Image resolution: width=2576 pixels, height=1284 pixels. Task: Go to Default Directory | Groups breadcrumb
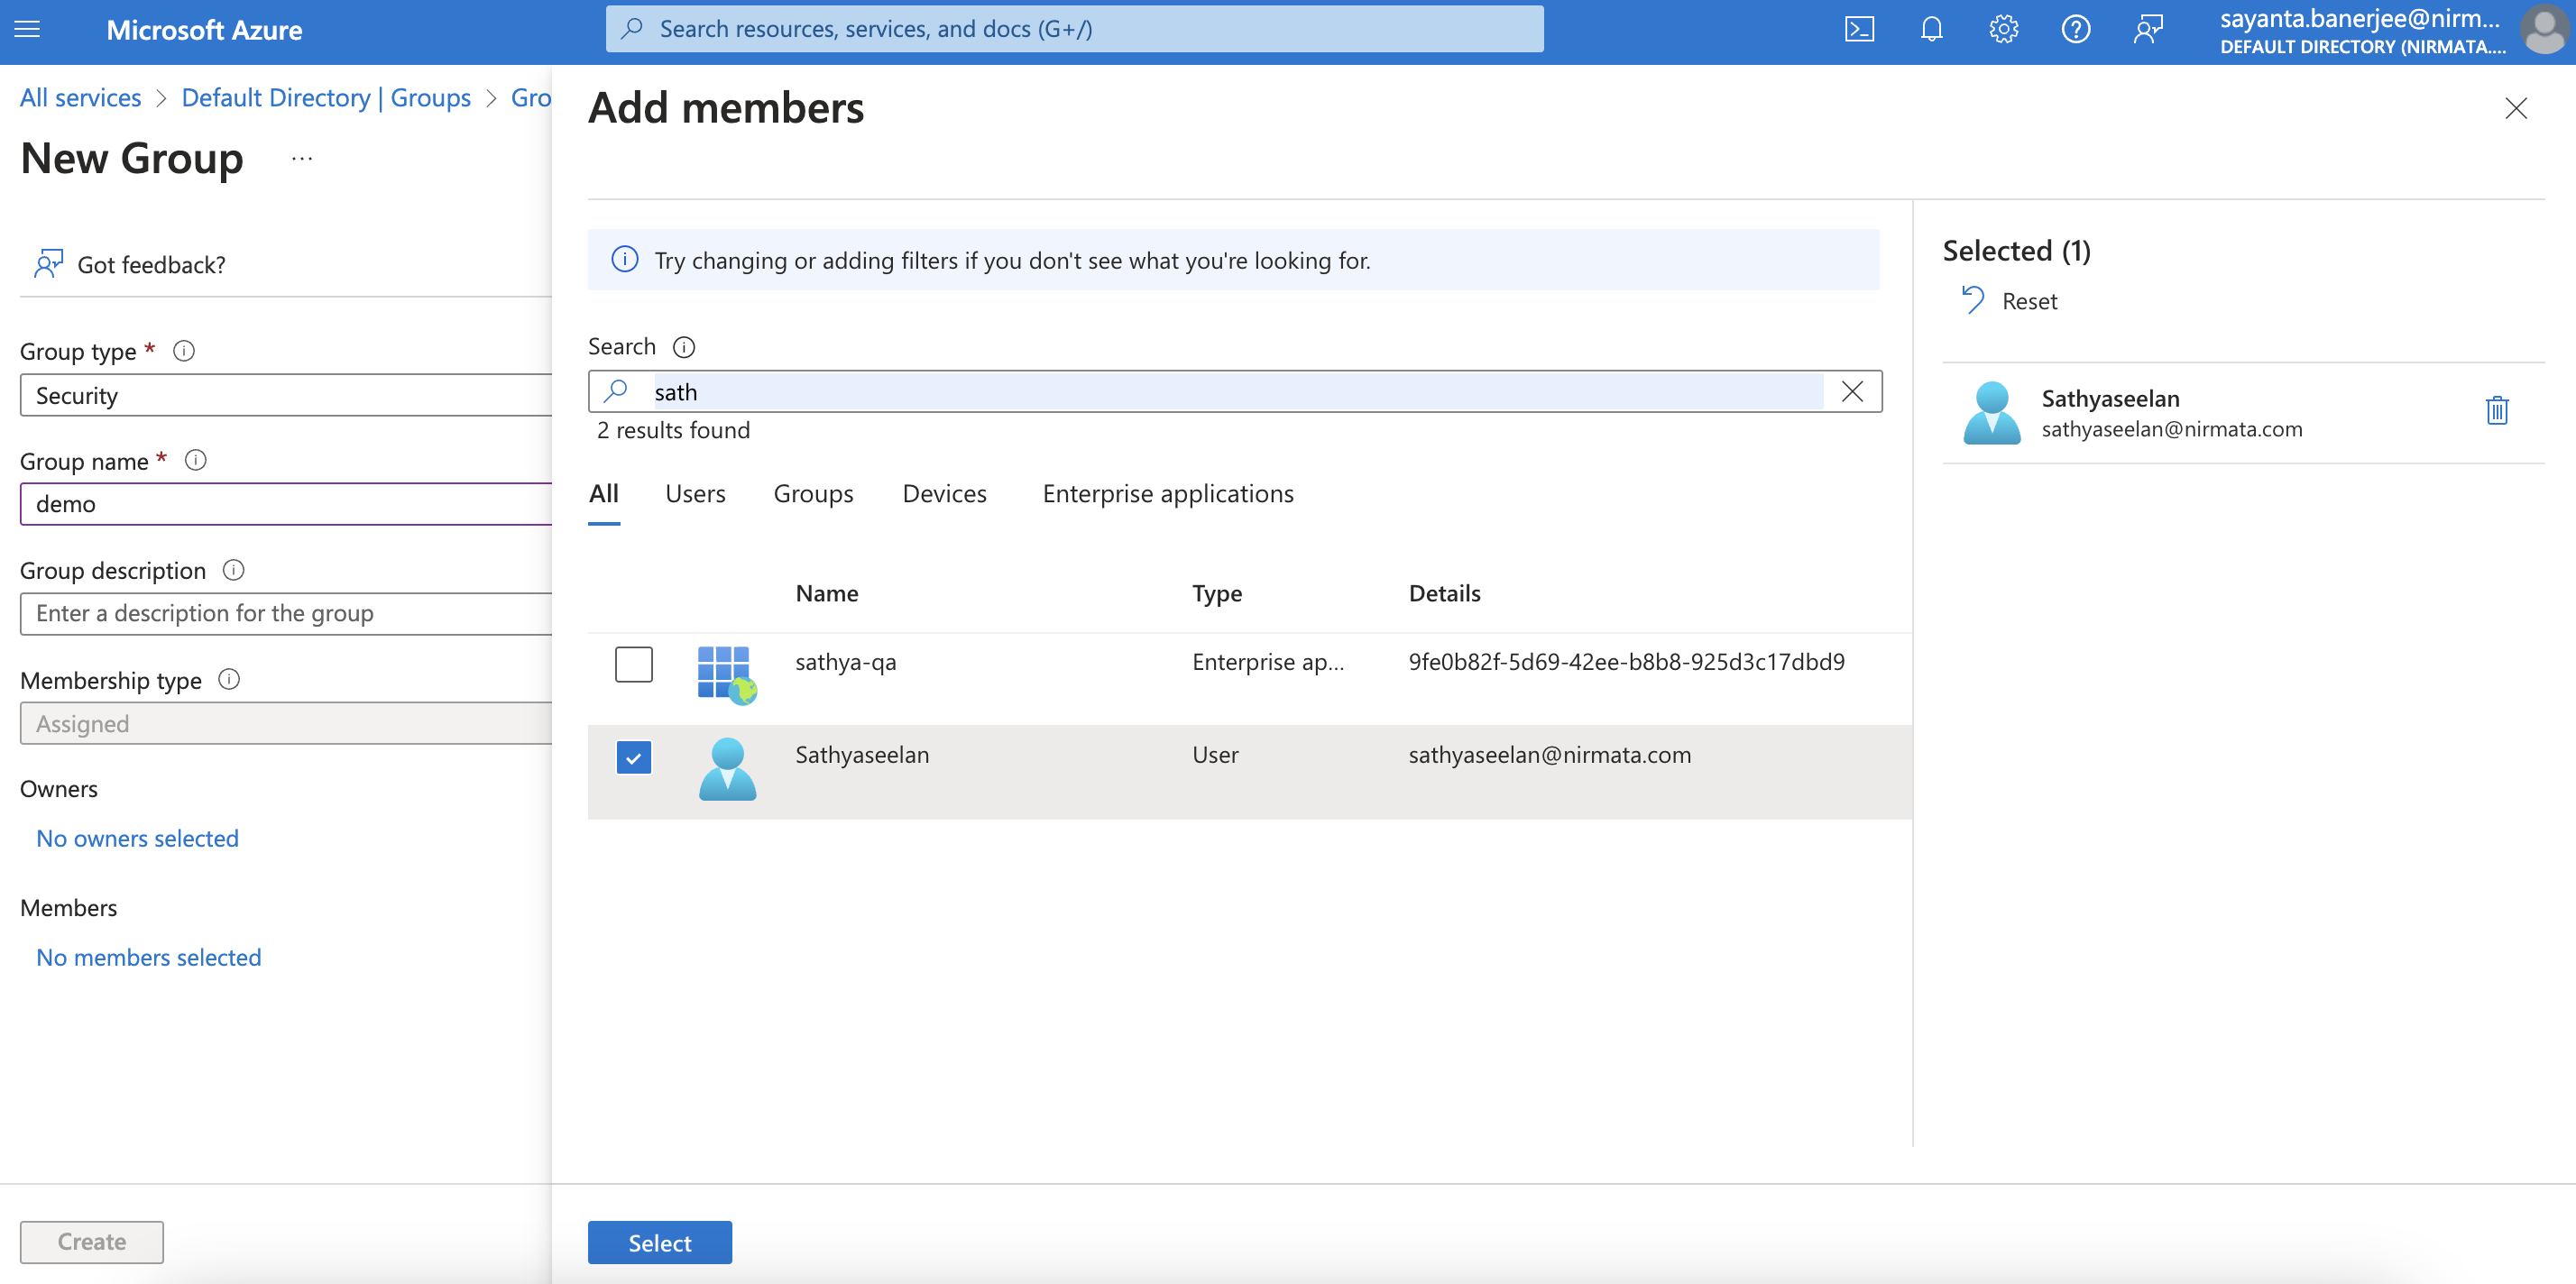tap(326, 97)
